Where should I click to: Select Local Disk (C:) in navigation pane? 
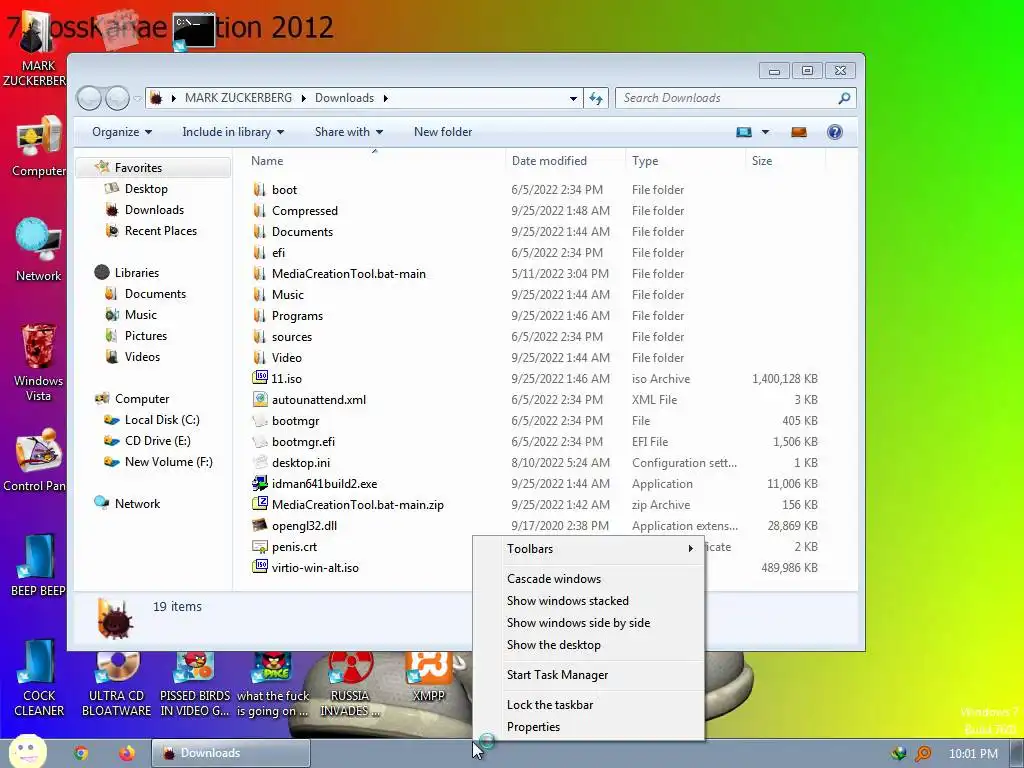coord(162,420)
